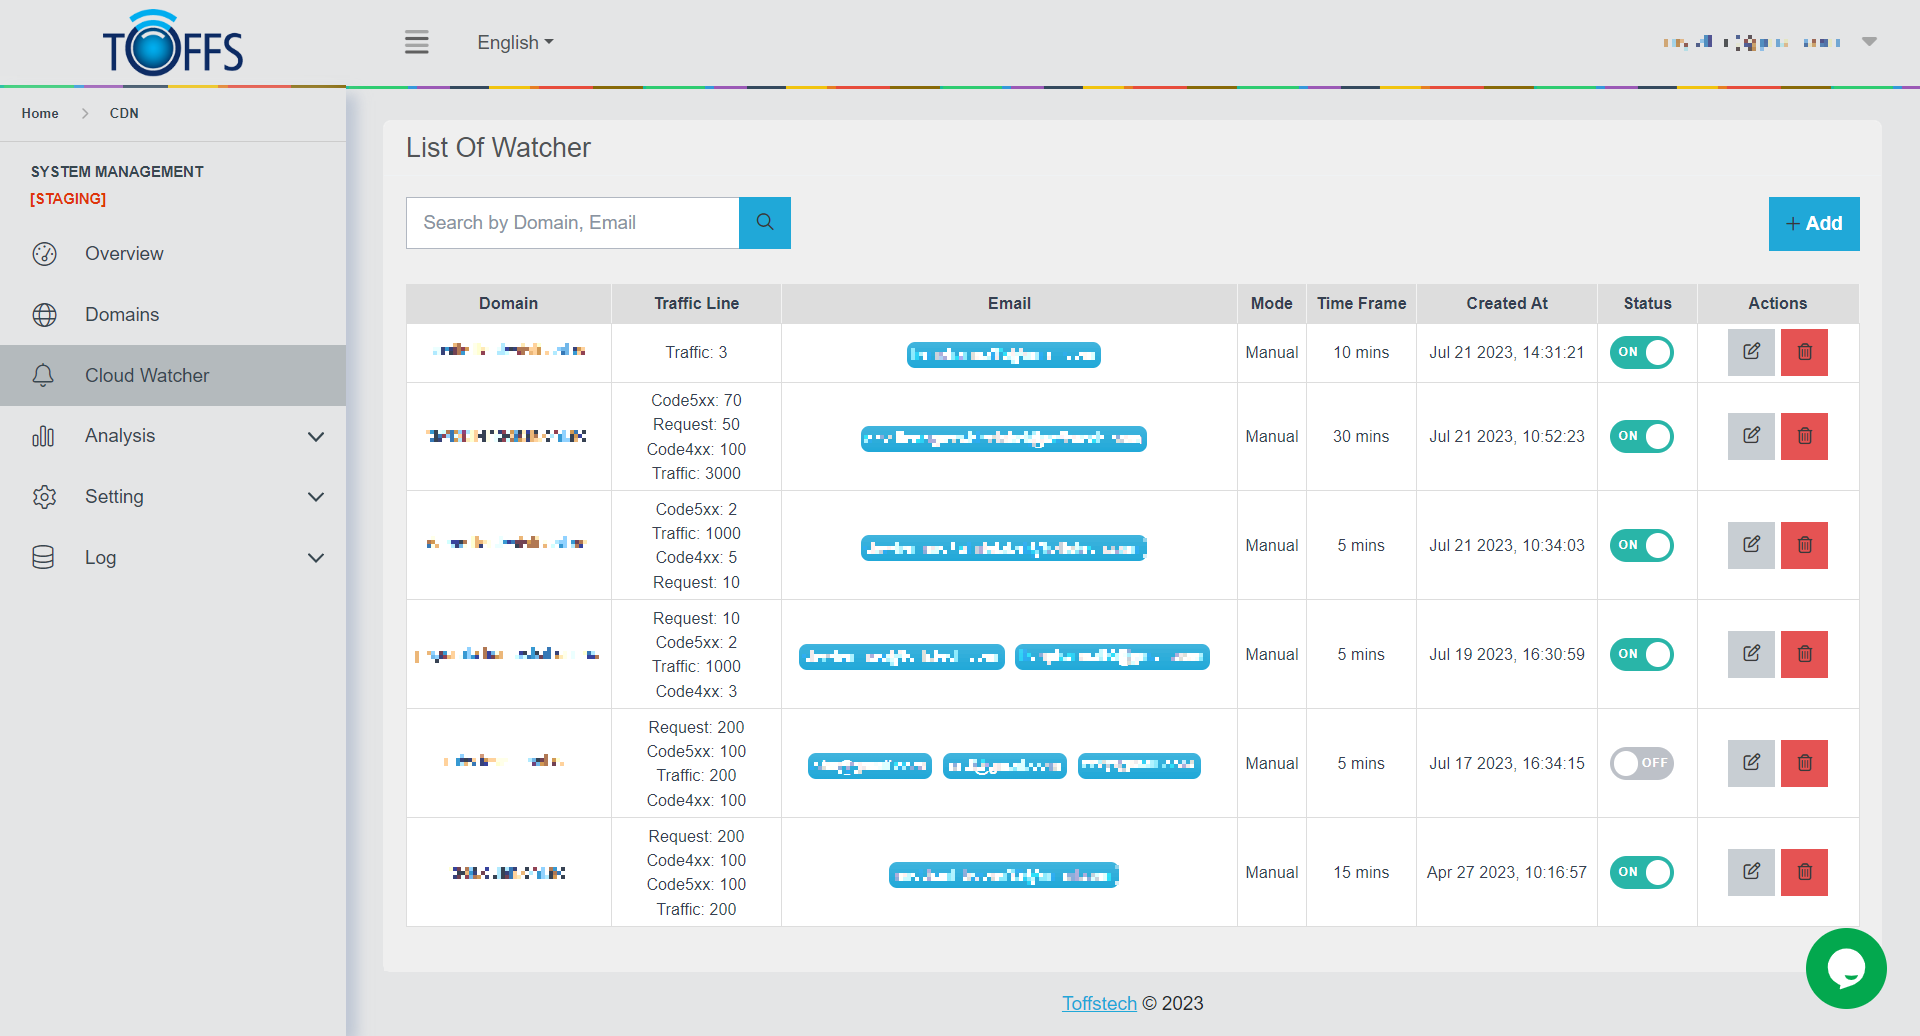Open the green chat bubble widget

click(x=1845, y=968)
